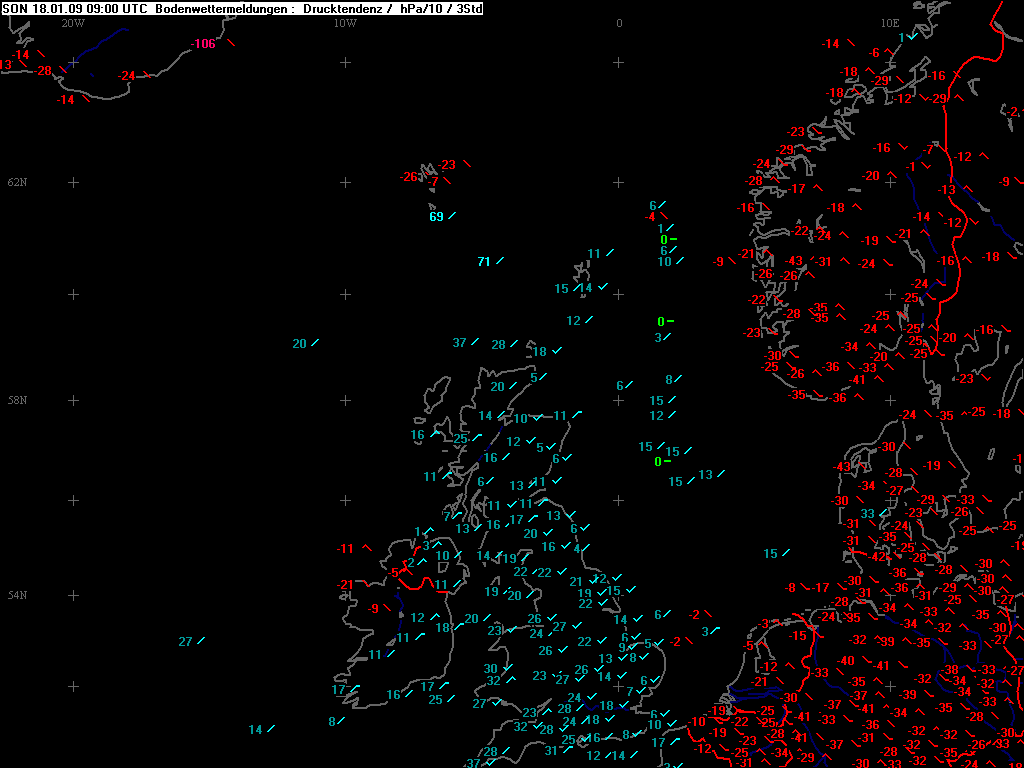Viewport: 1024px width, 768px height.
Task: Click the map title header text
Action: [242, 8]
